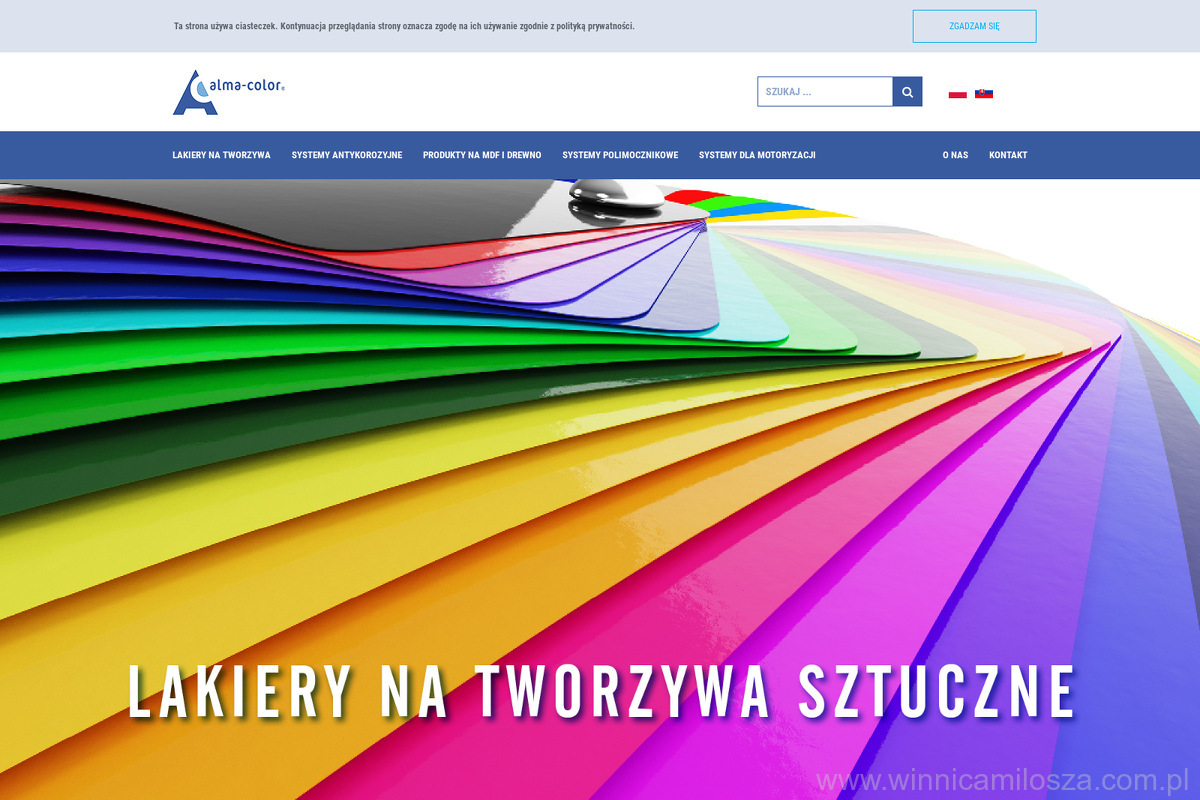Open Systemy antykorozyjne menu item
The height and width of the screenshot is (800, 1200).
tap(346, 155)
